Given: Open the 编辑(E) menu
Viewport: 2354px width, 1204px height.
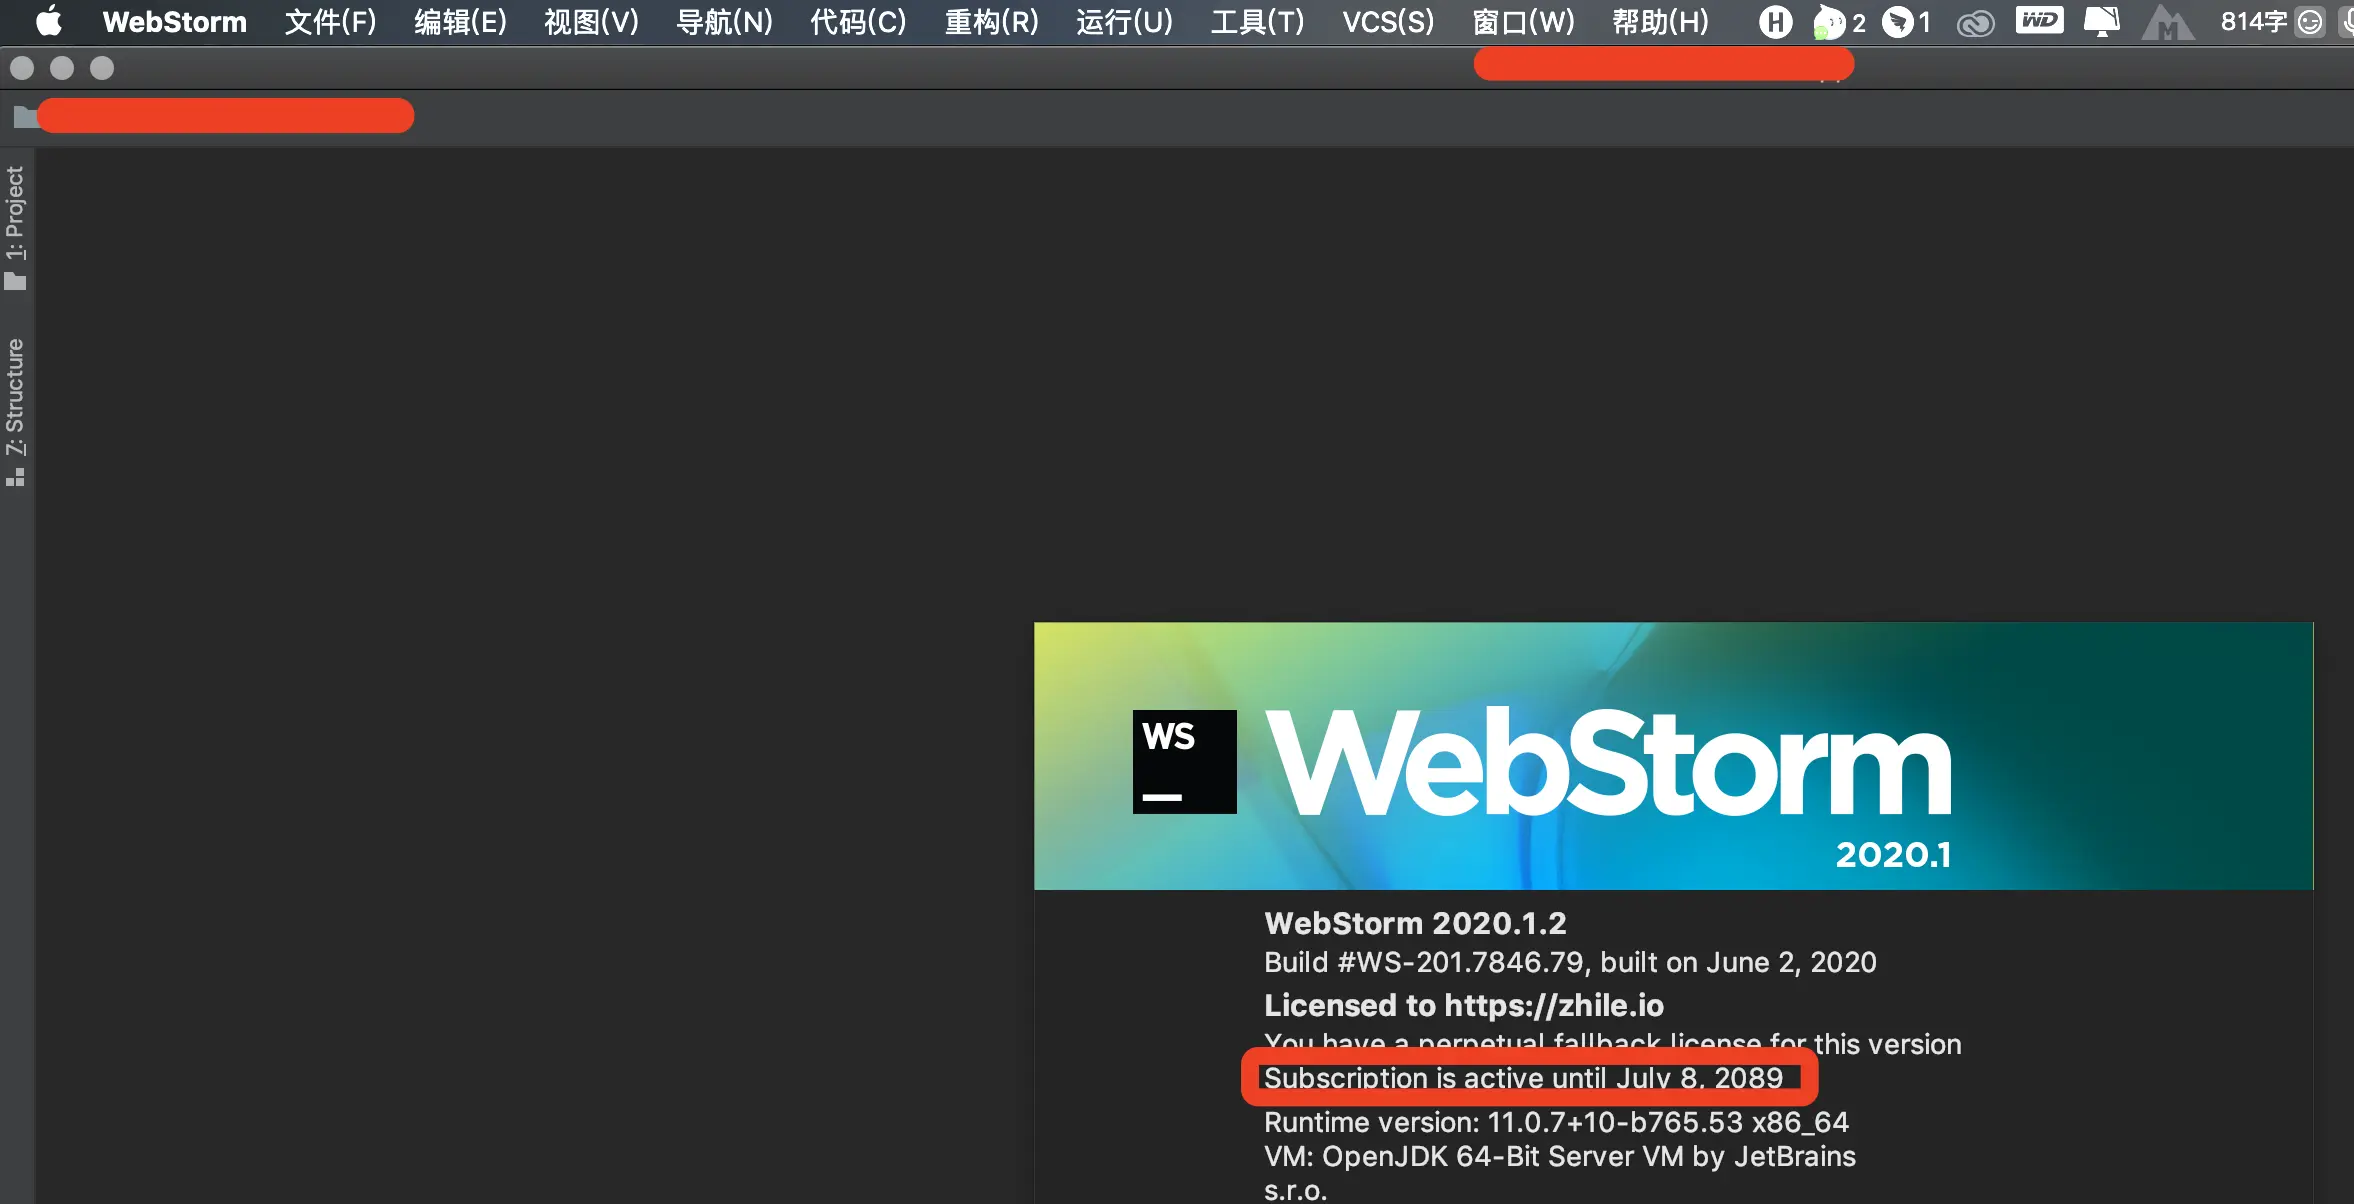Looking at the screenshot, I should click(x=460, y=21).
